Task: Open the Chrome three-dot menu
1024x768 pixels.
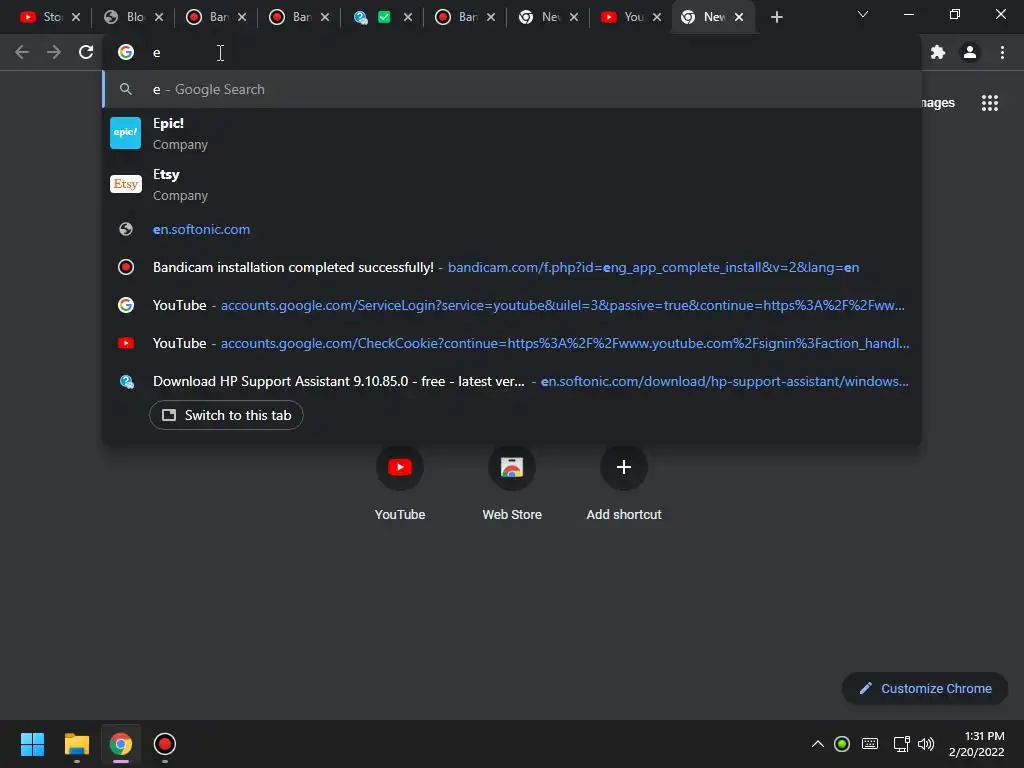Action: (x=1002, y=52)
